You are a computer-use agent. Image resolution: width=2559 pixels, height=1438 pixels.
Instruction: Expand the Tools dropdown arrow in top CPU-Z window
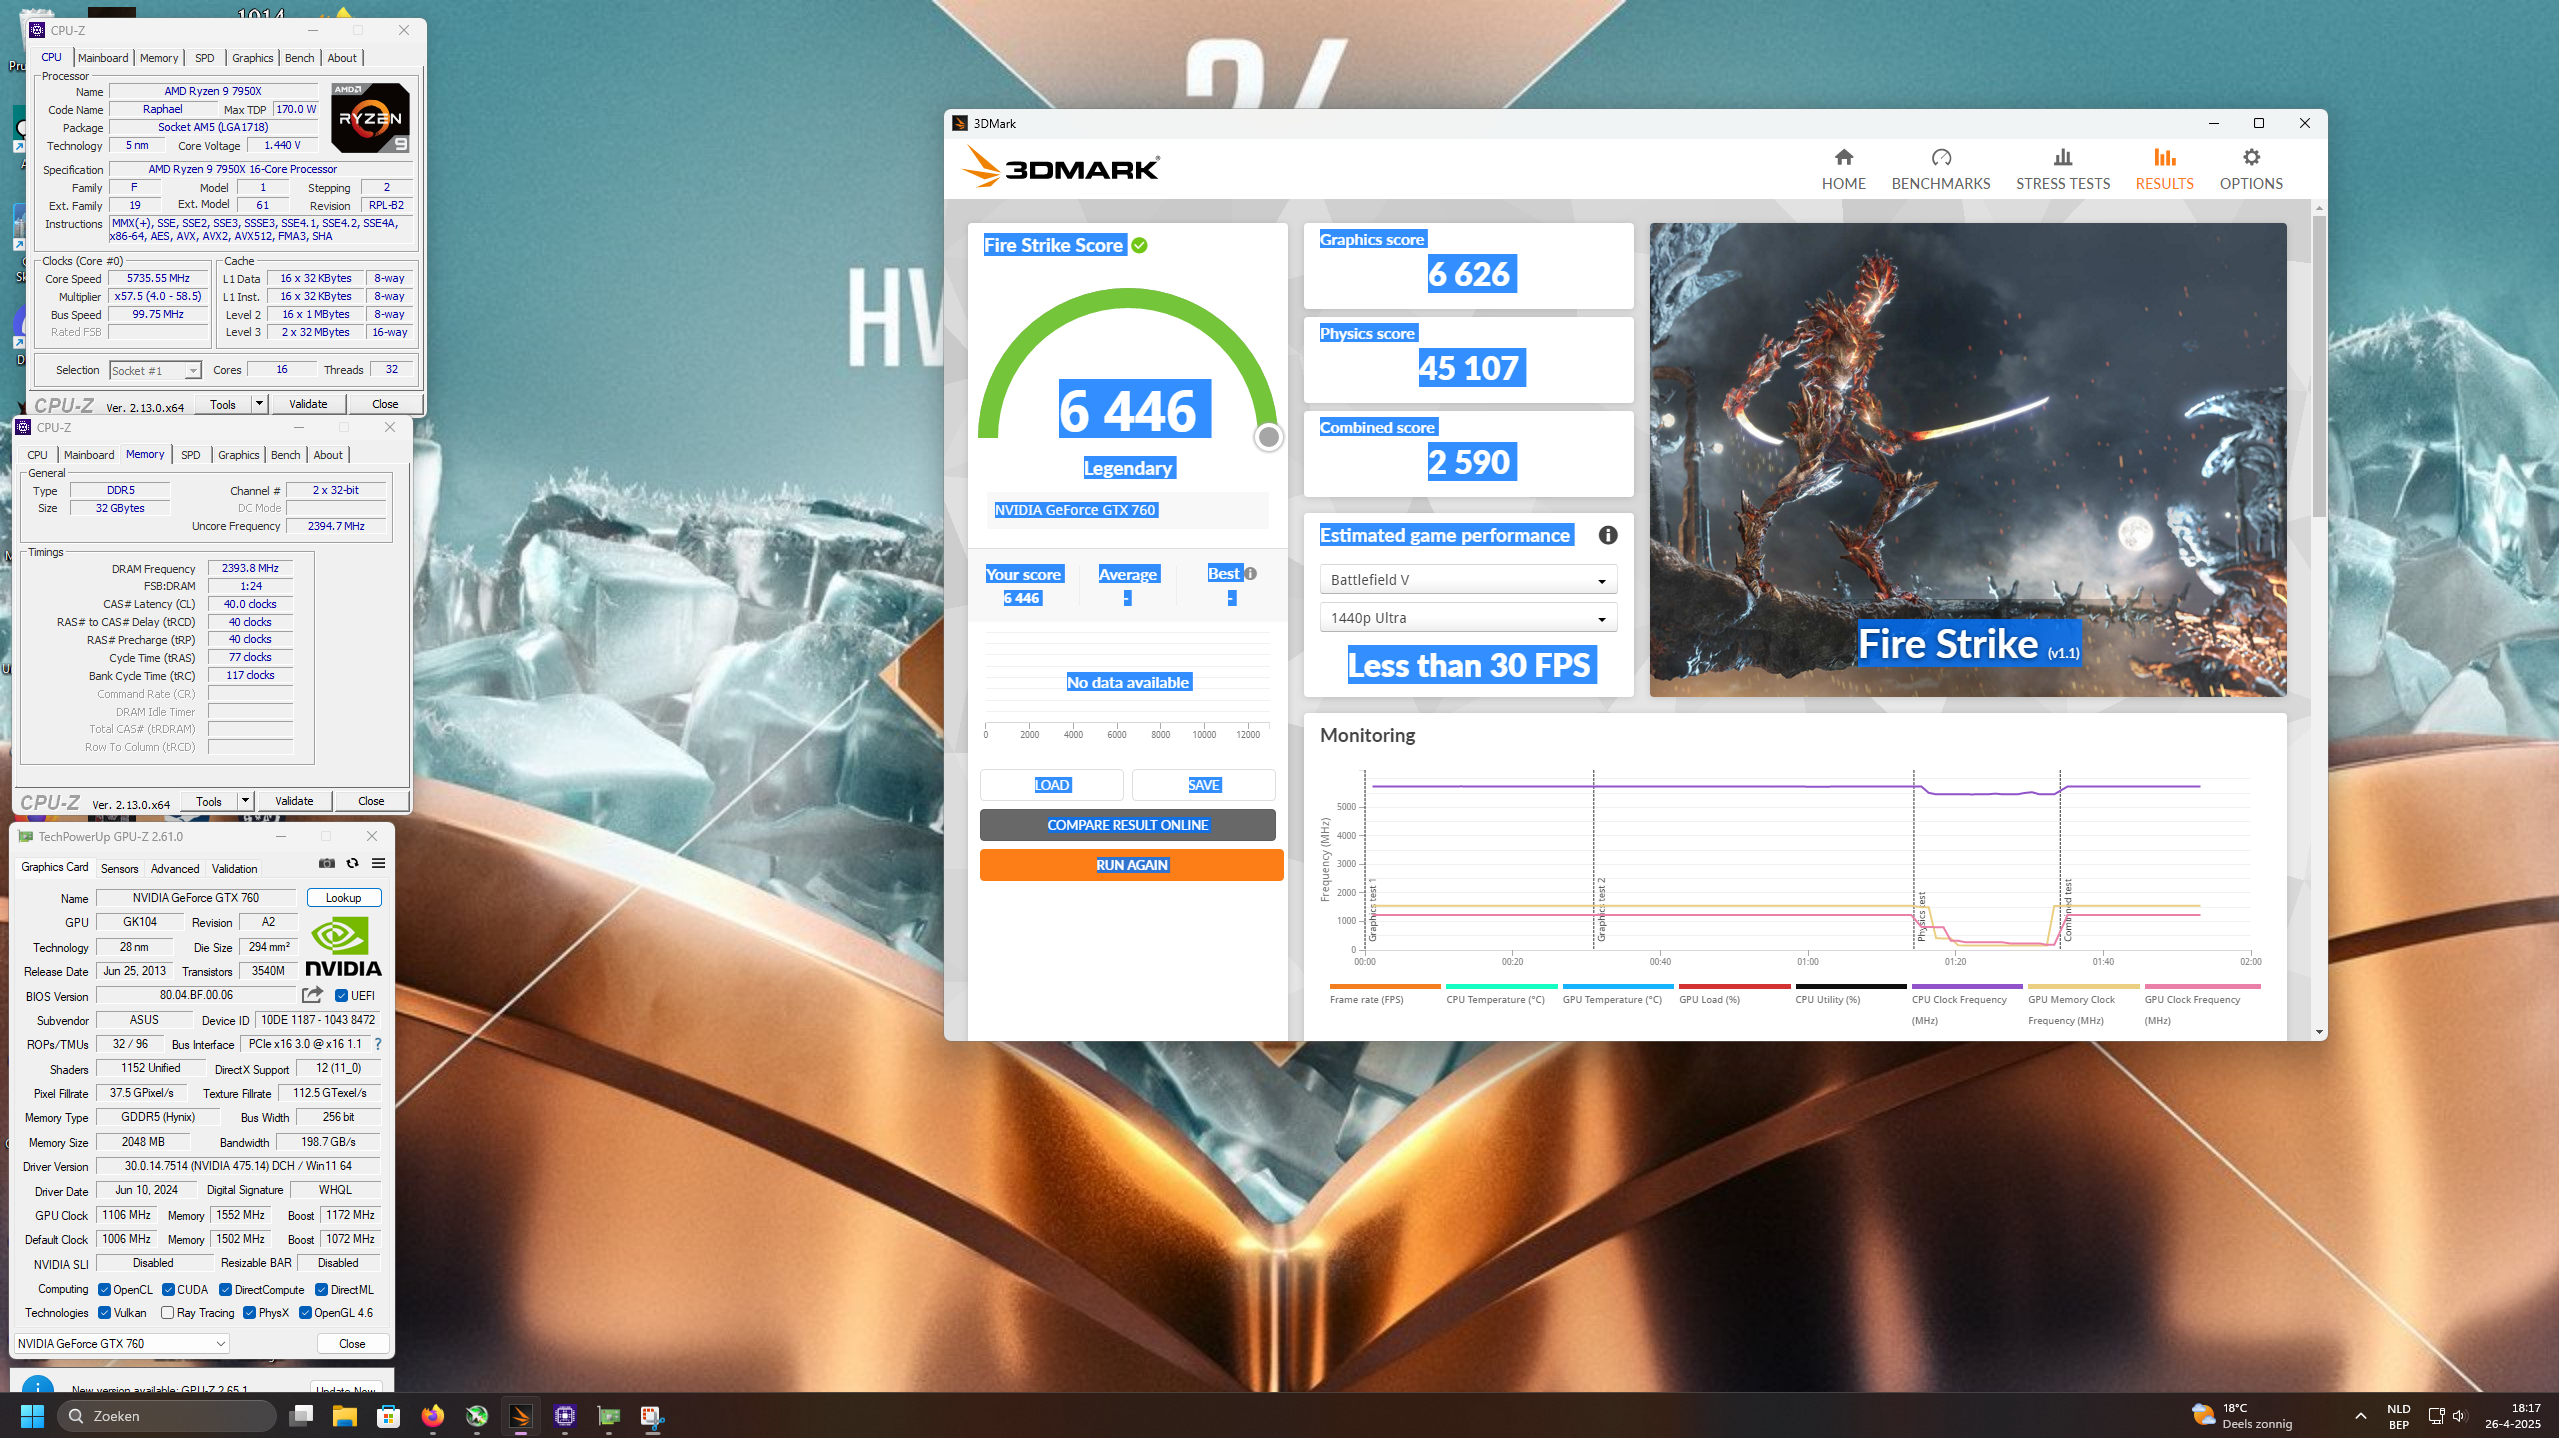tap(259, 403)
